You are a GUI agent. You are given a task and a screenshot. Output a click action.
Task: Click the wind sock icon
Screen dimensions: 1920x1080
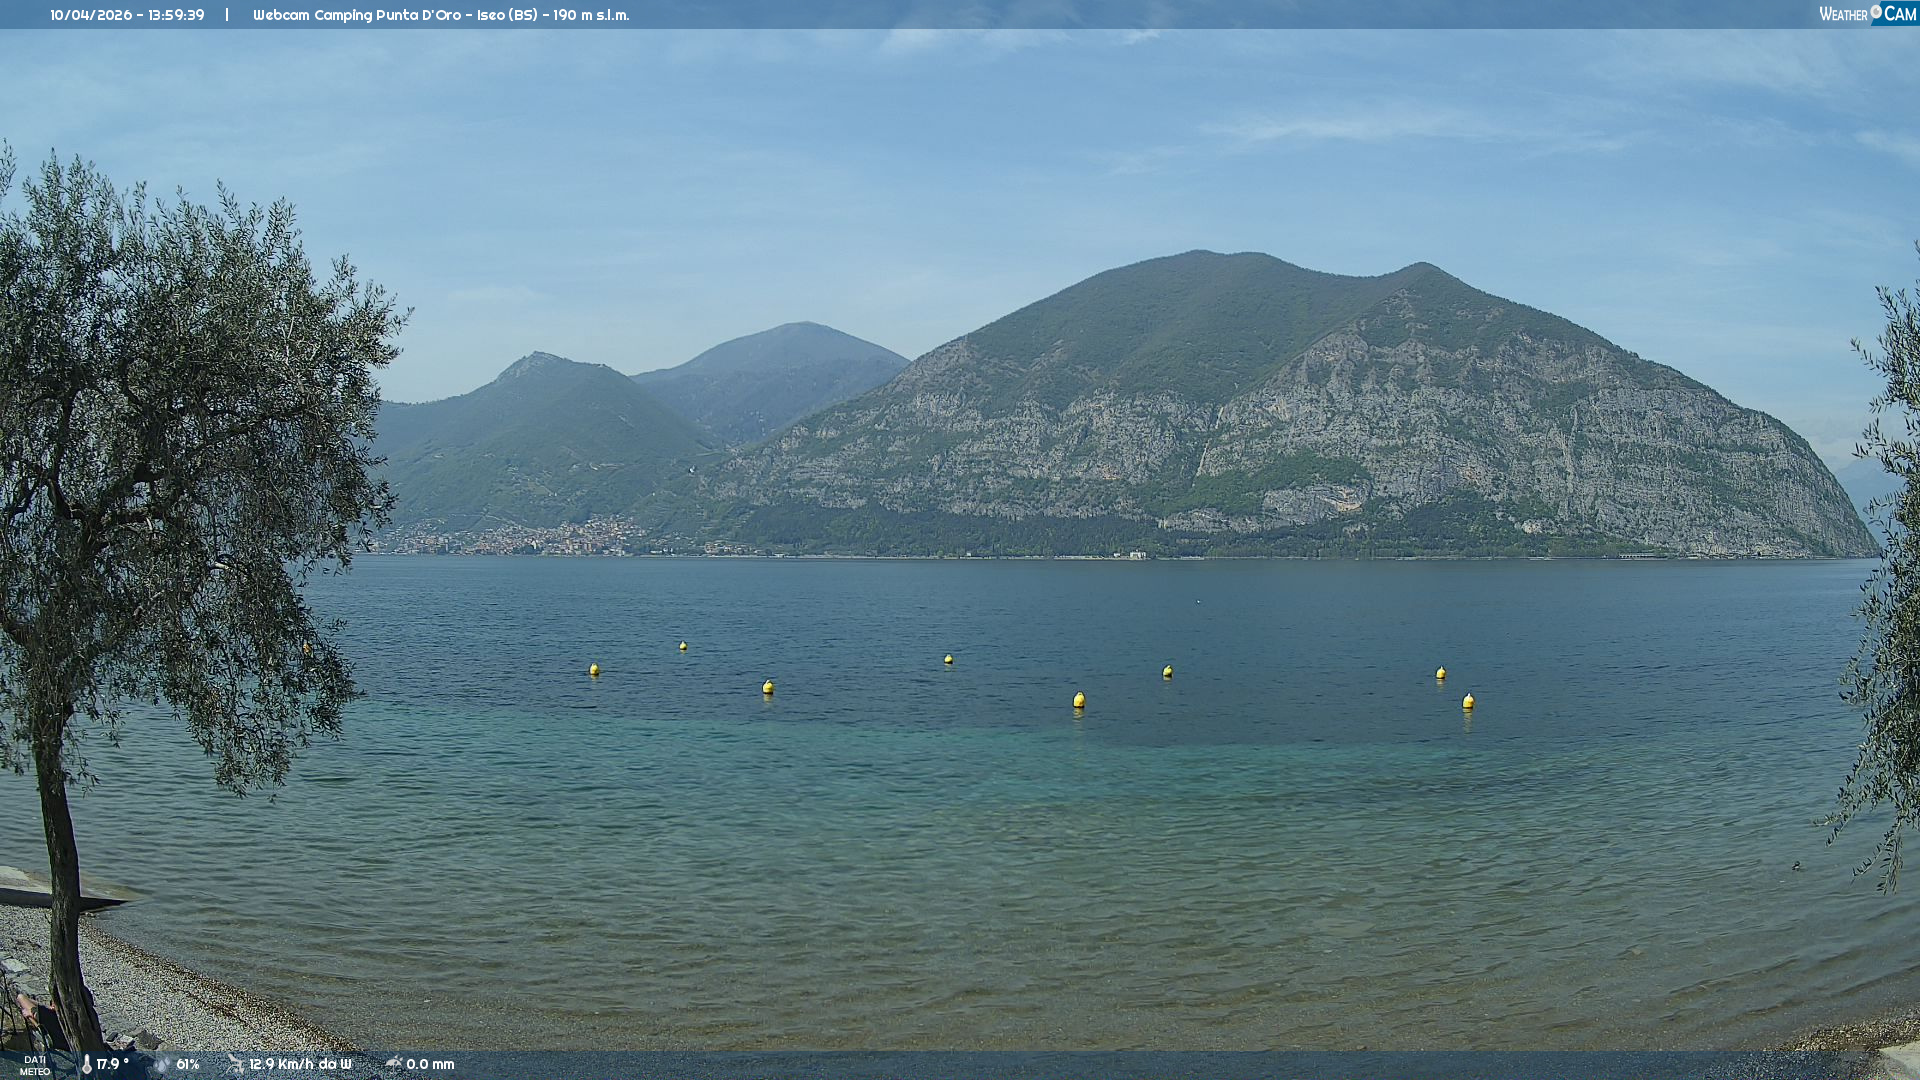click(236, 1063)
